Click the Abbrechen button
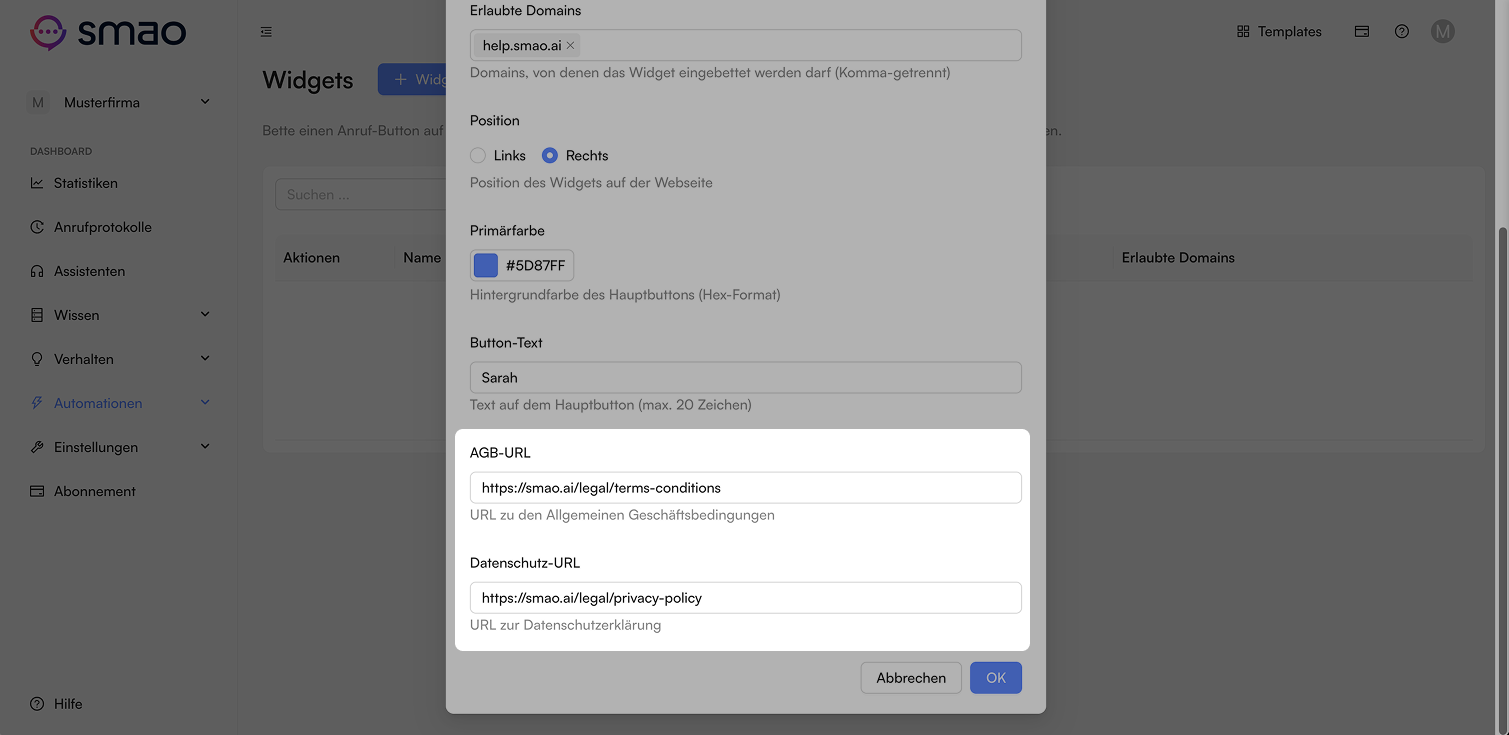The height and width of the screenshot is (735, 1509). coord(911,678)
